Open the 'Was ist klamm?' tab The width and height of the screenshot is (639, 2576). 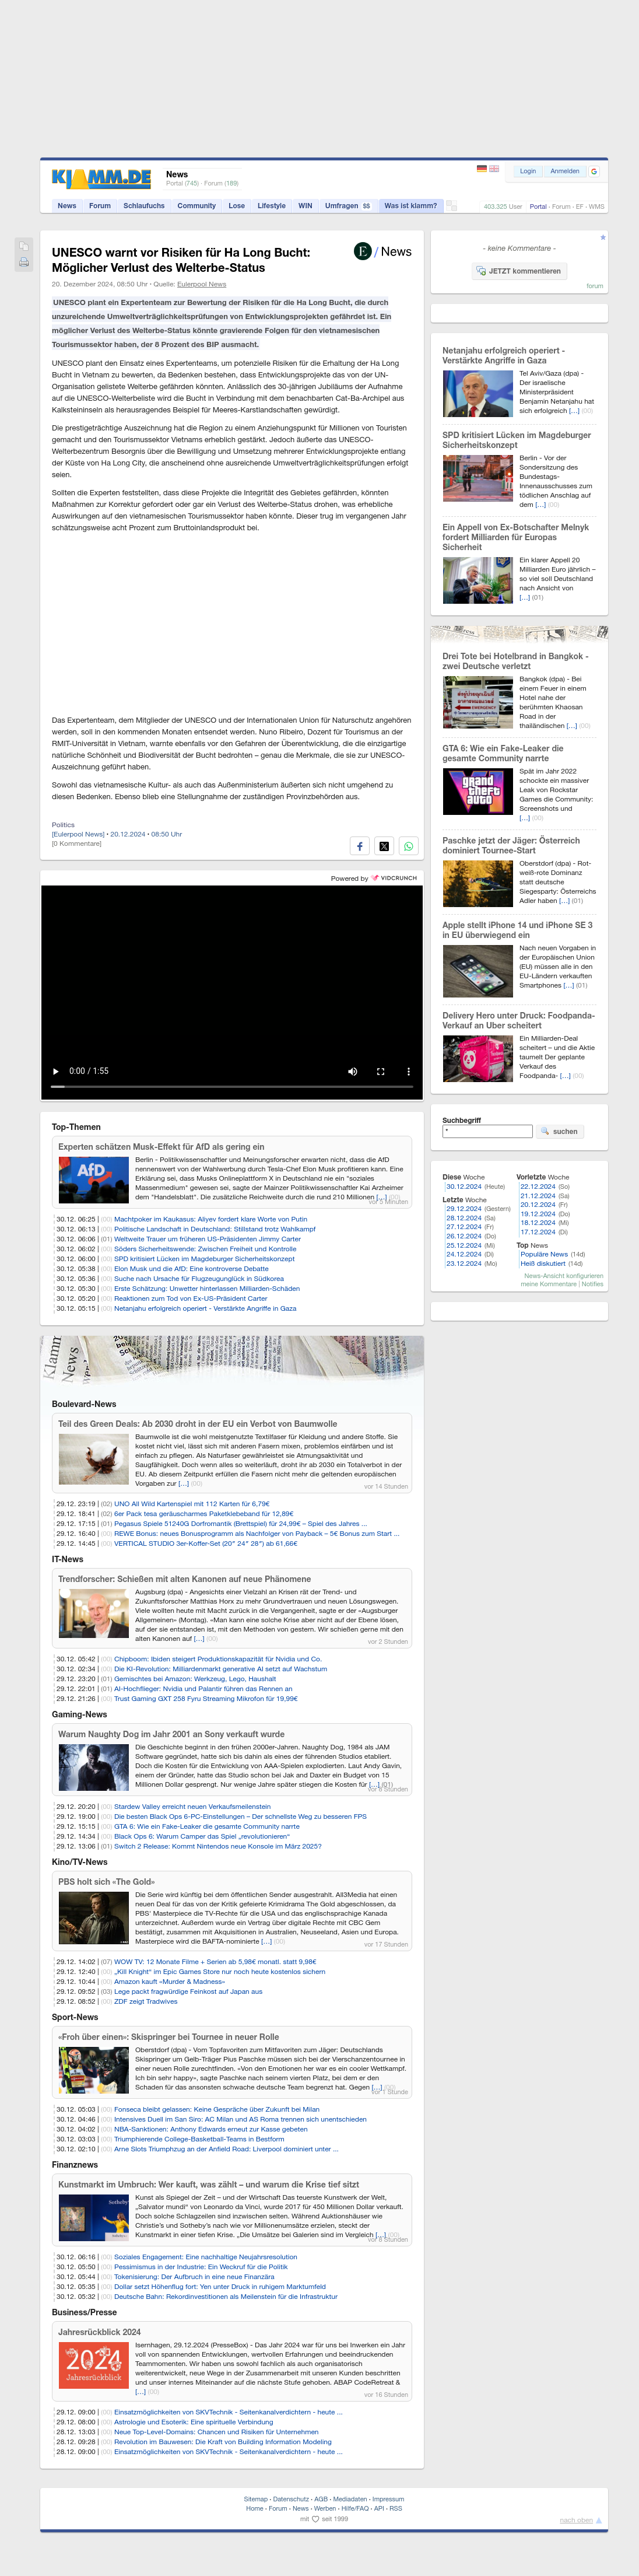pos(410,206)
